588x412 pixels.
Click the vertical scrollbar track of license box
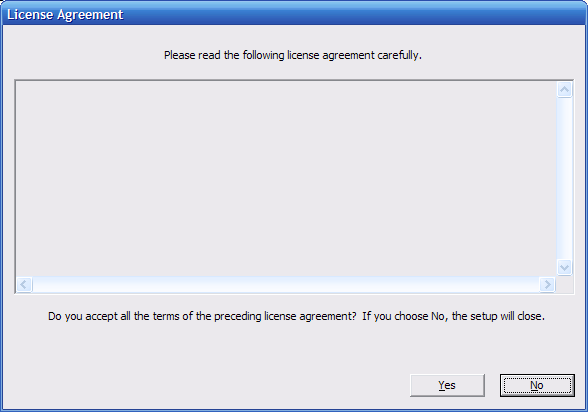[x=564, y=179]
